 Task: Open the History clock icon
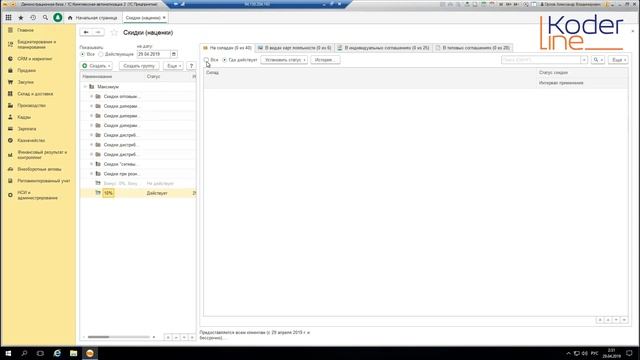click(x=33, y=18)
